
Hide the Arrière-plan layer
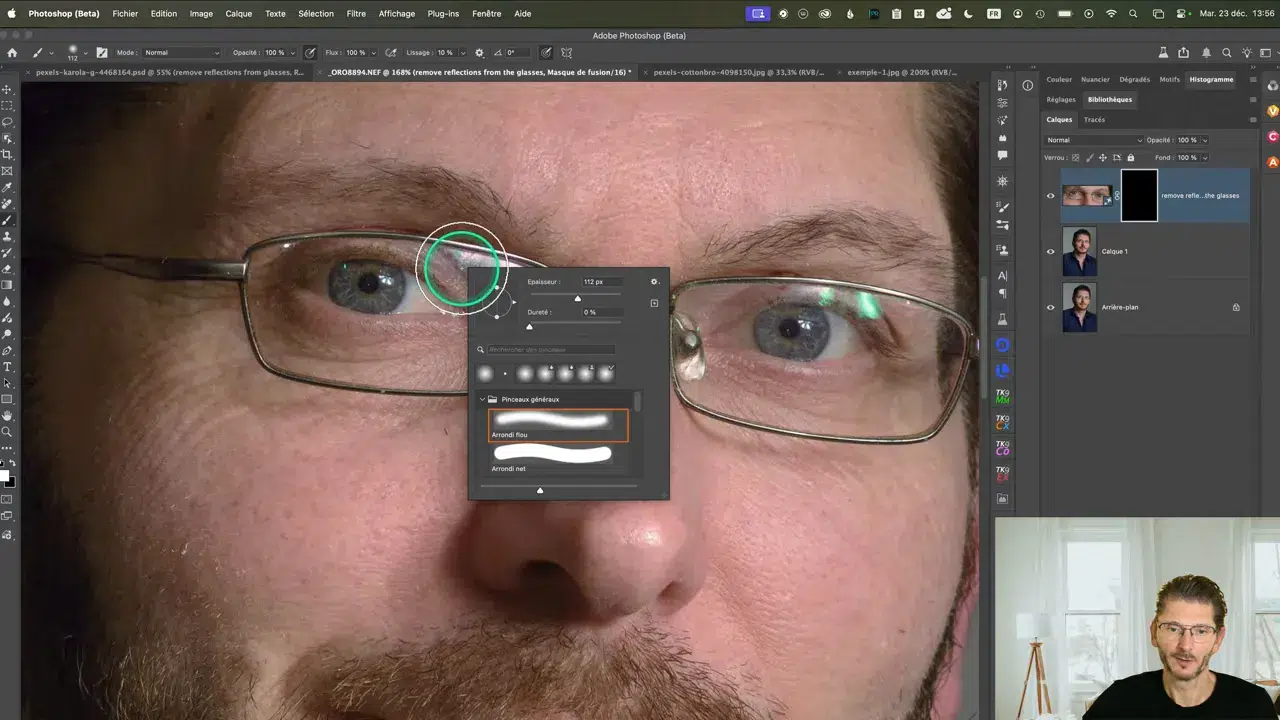tap(1050, 308)
